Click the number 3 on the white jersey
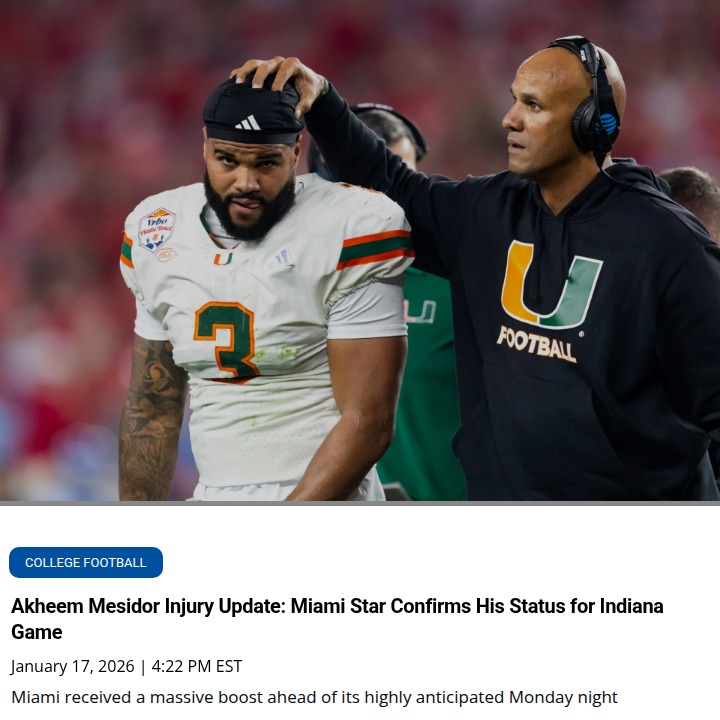This screenshot has width=720, height=720. pyautogui.click(x=225, y=339)
